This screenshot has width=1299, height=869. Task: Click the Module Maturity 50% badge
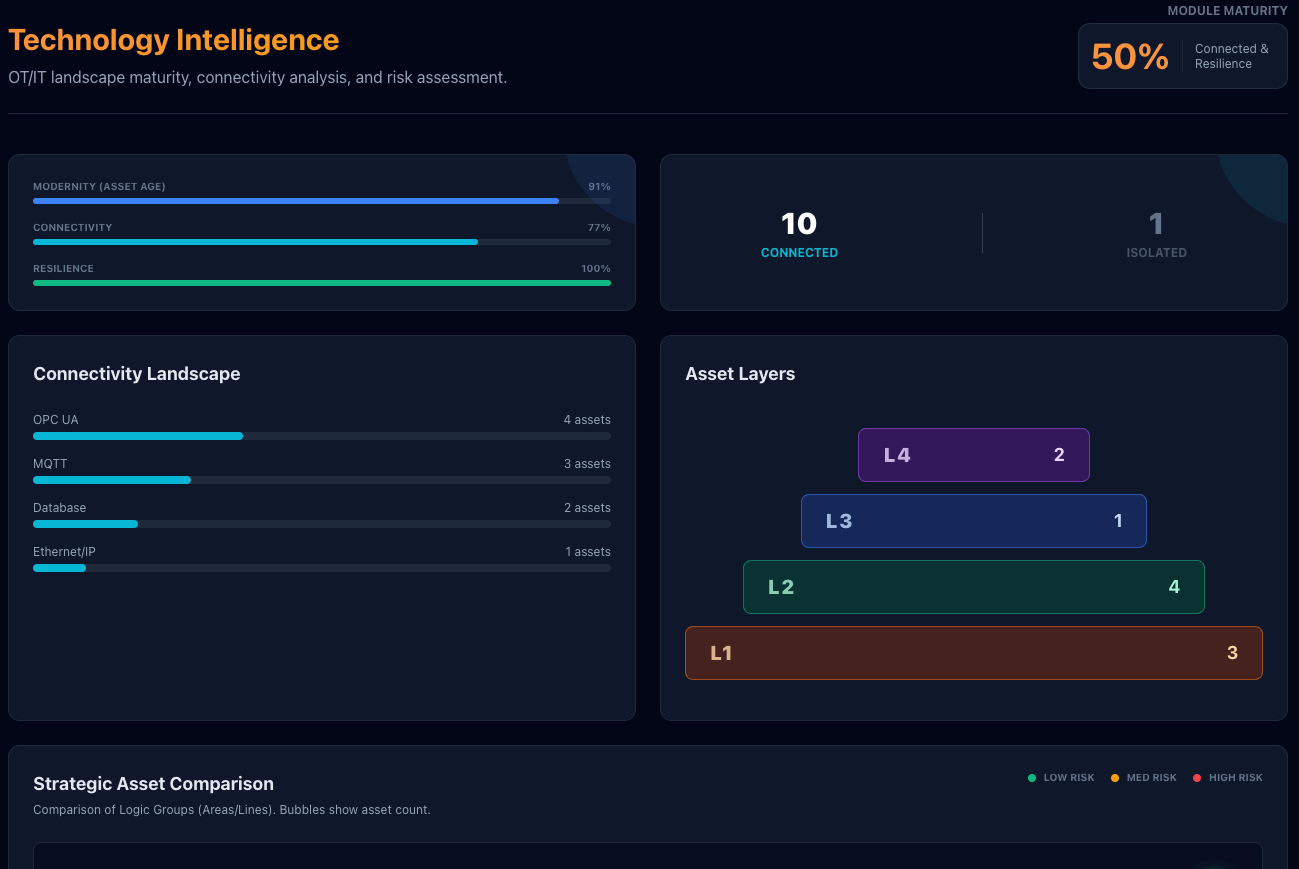1182,56
